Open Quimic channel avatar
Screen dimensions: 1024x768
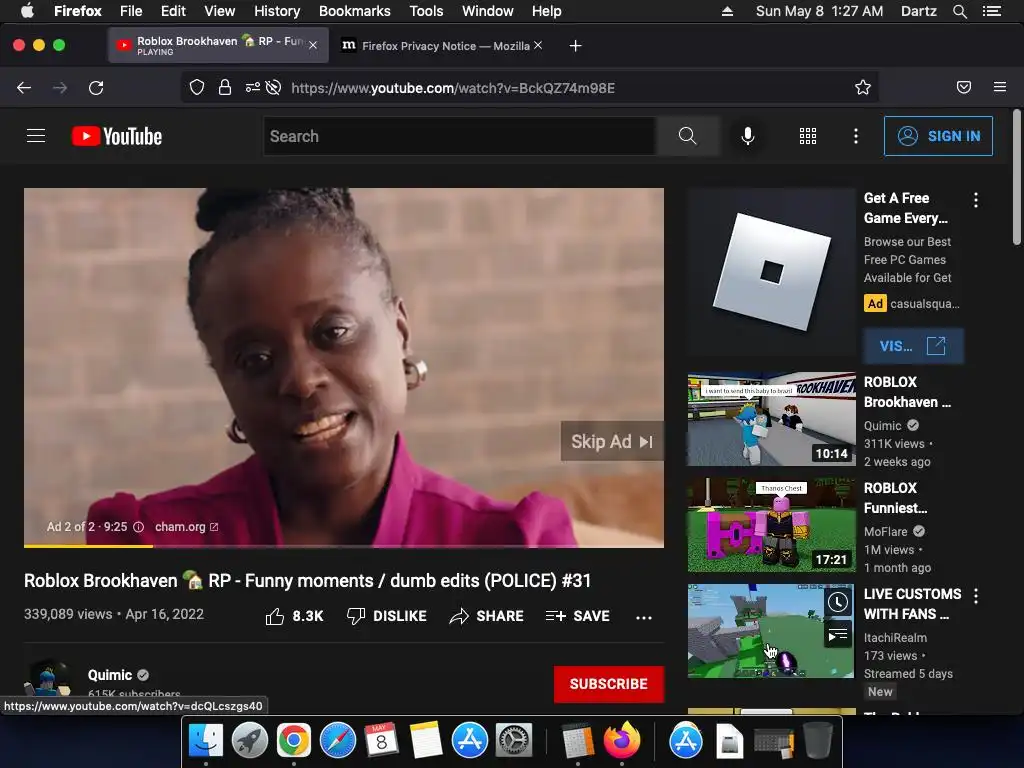(x=47, y=678)
